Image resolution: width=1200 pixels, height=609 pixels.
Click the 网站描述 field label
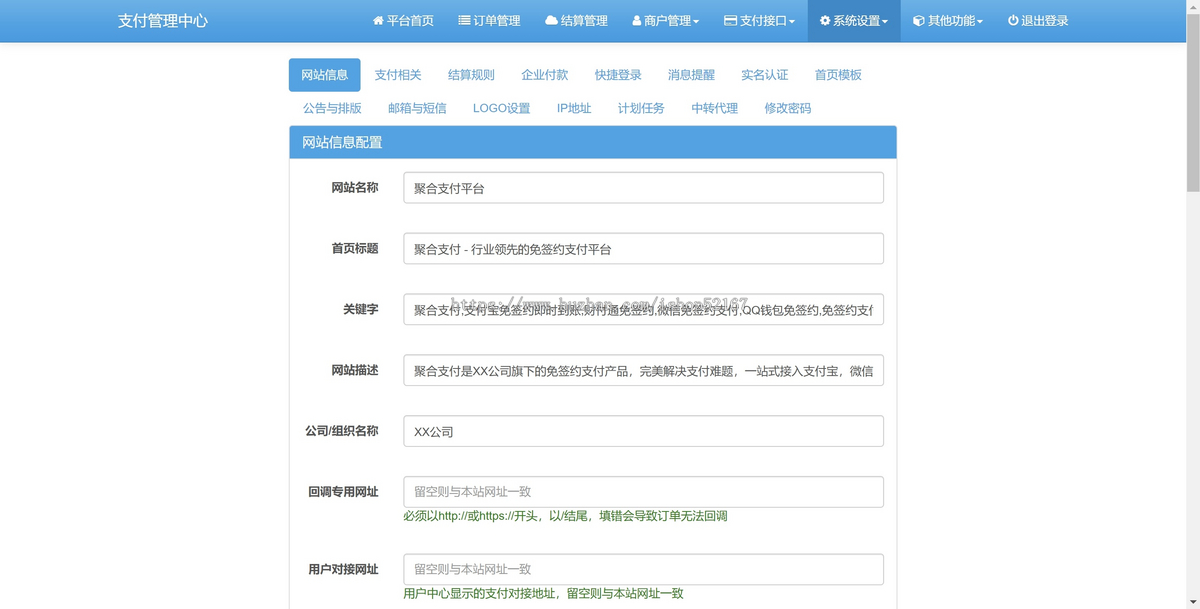(355, 370)
